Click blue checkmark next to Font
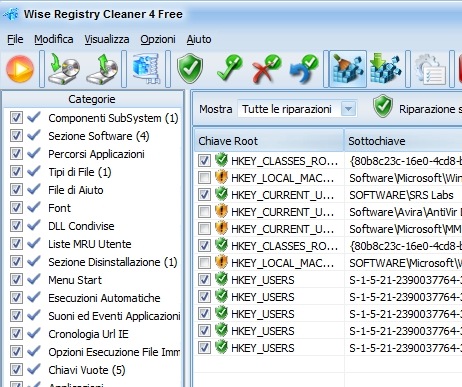Screen dimensions: 462x387 pos(34,207)
